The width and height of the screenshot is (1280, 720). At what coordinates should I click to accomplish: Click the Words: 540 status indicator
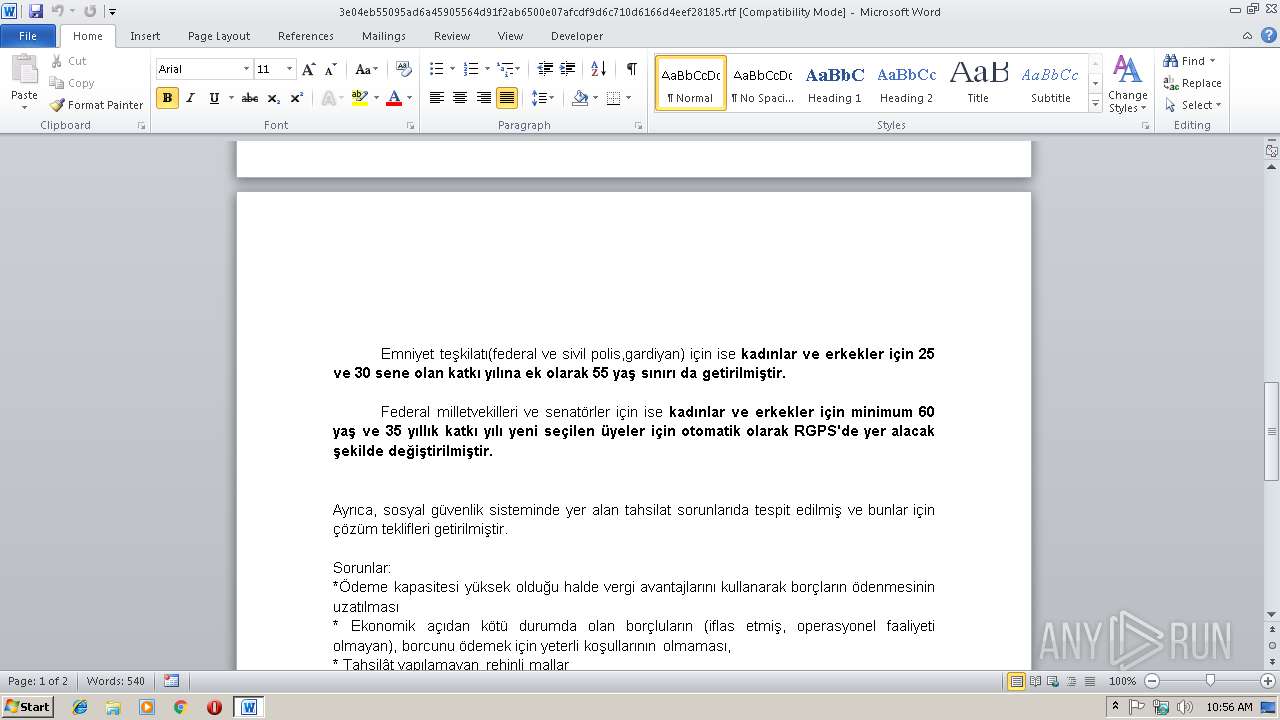click(x=116, y=681)
